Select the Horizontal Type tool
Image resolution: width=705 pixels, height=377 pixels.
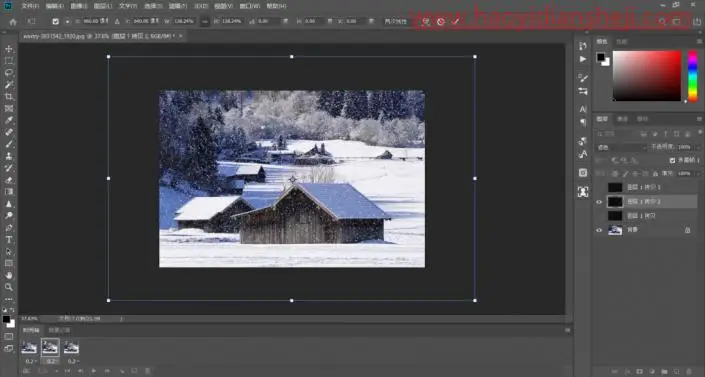pos(9,240)
